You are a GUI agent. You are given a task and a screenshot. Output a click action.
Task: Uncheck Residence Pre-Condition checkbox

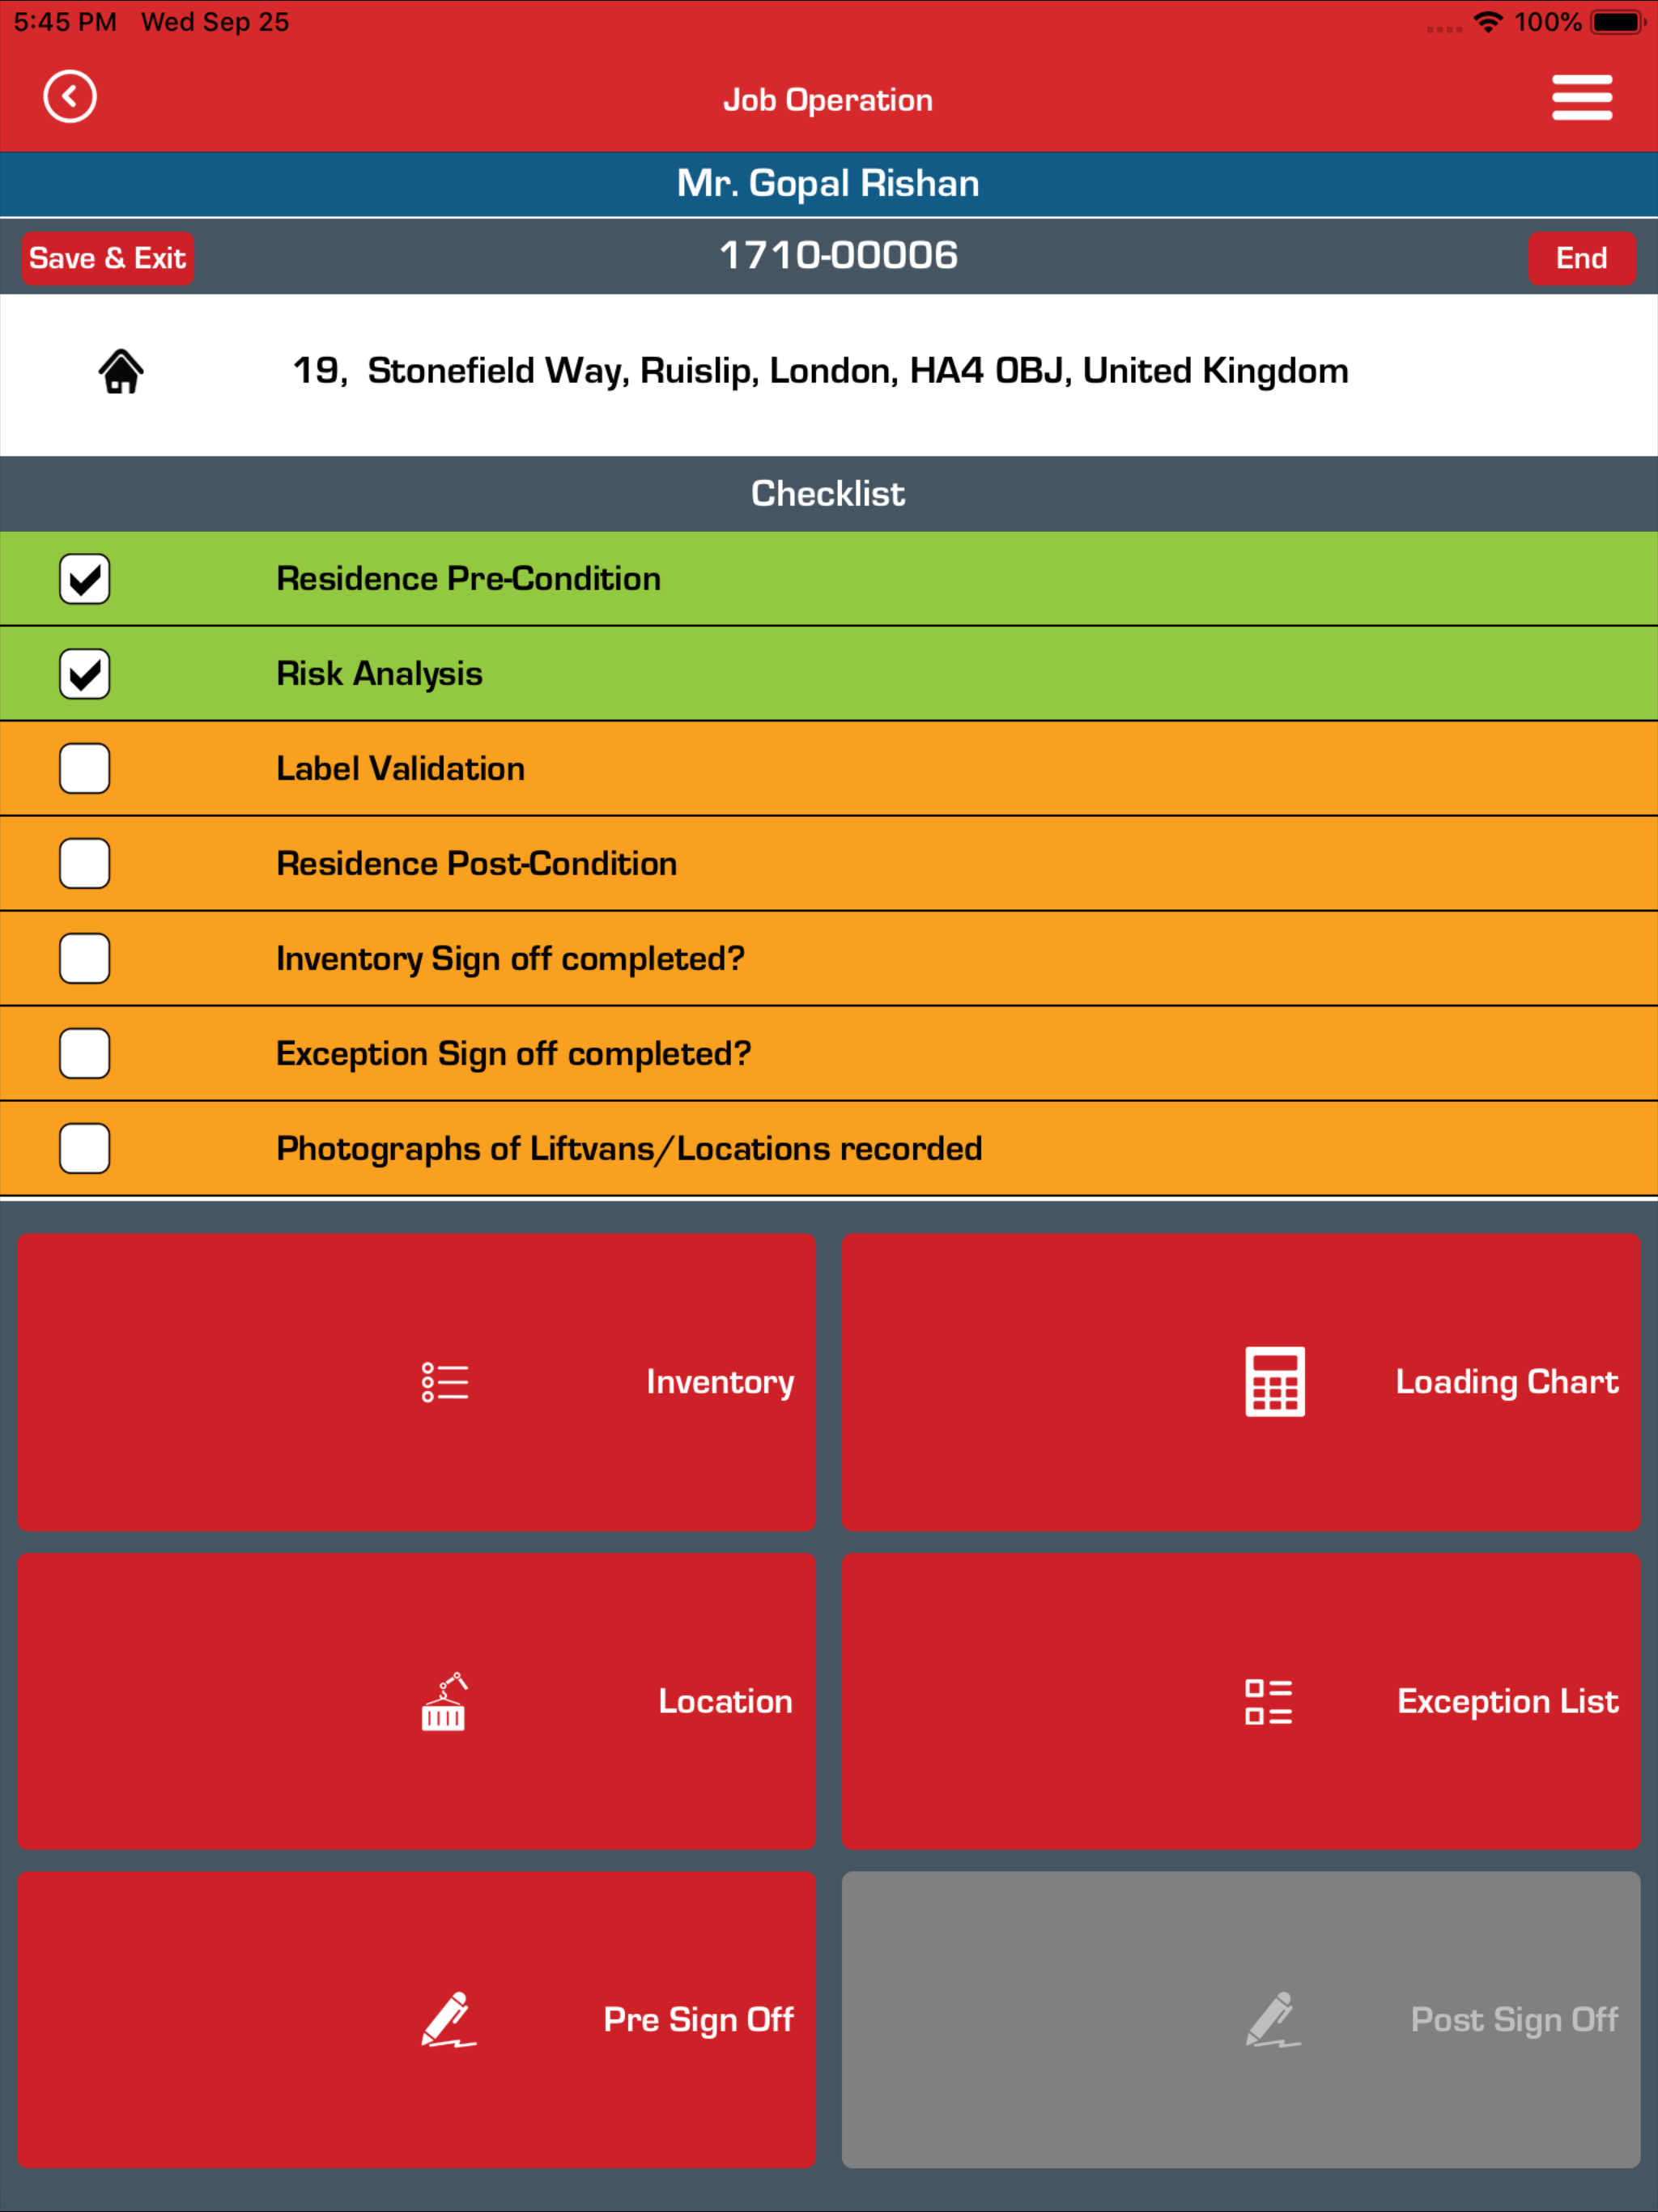(85, 579)
